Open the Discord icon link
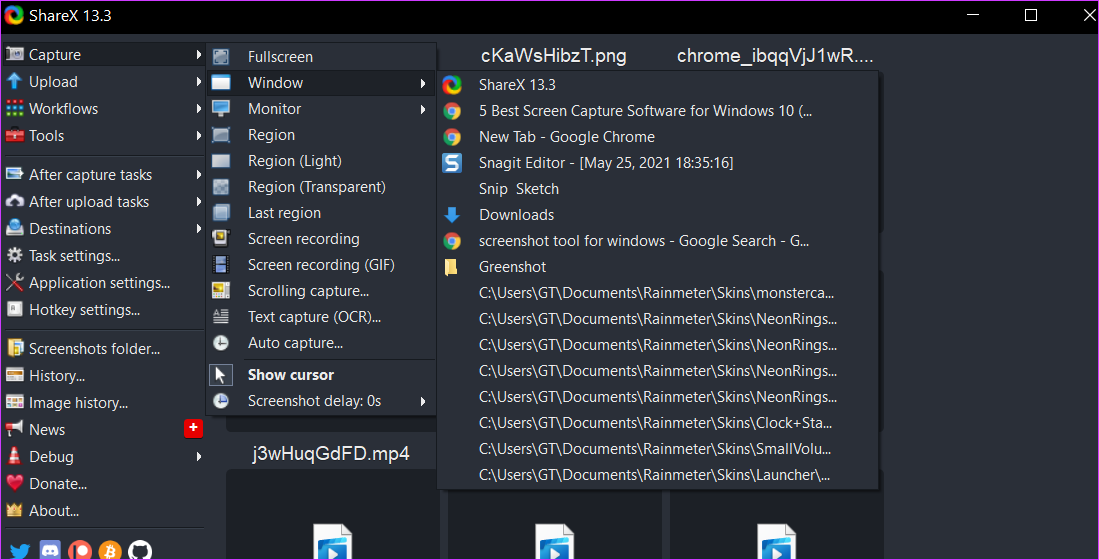1099x560 pixels. click(50, 551)
